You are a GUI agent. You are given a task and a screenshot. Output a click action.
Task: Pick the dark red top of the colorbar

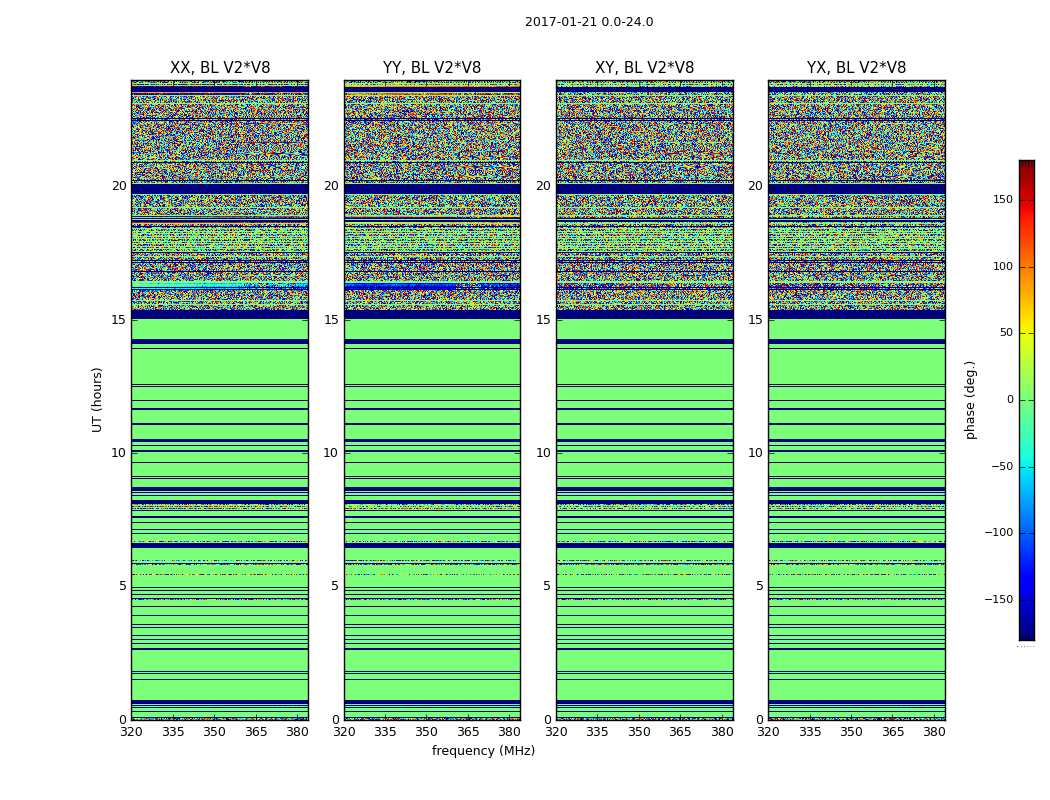(1026, 165)
